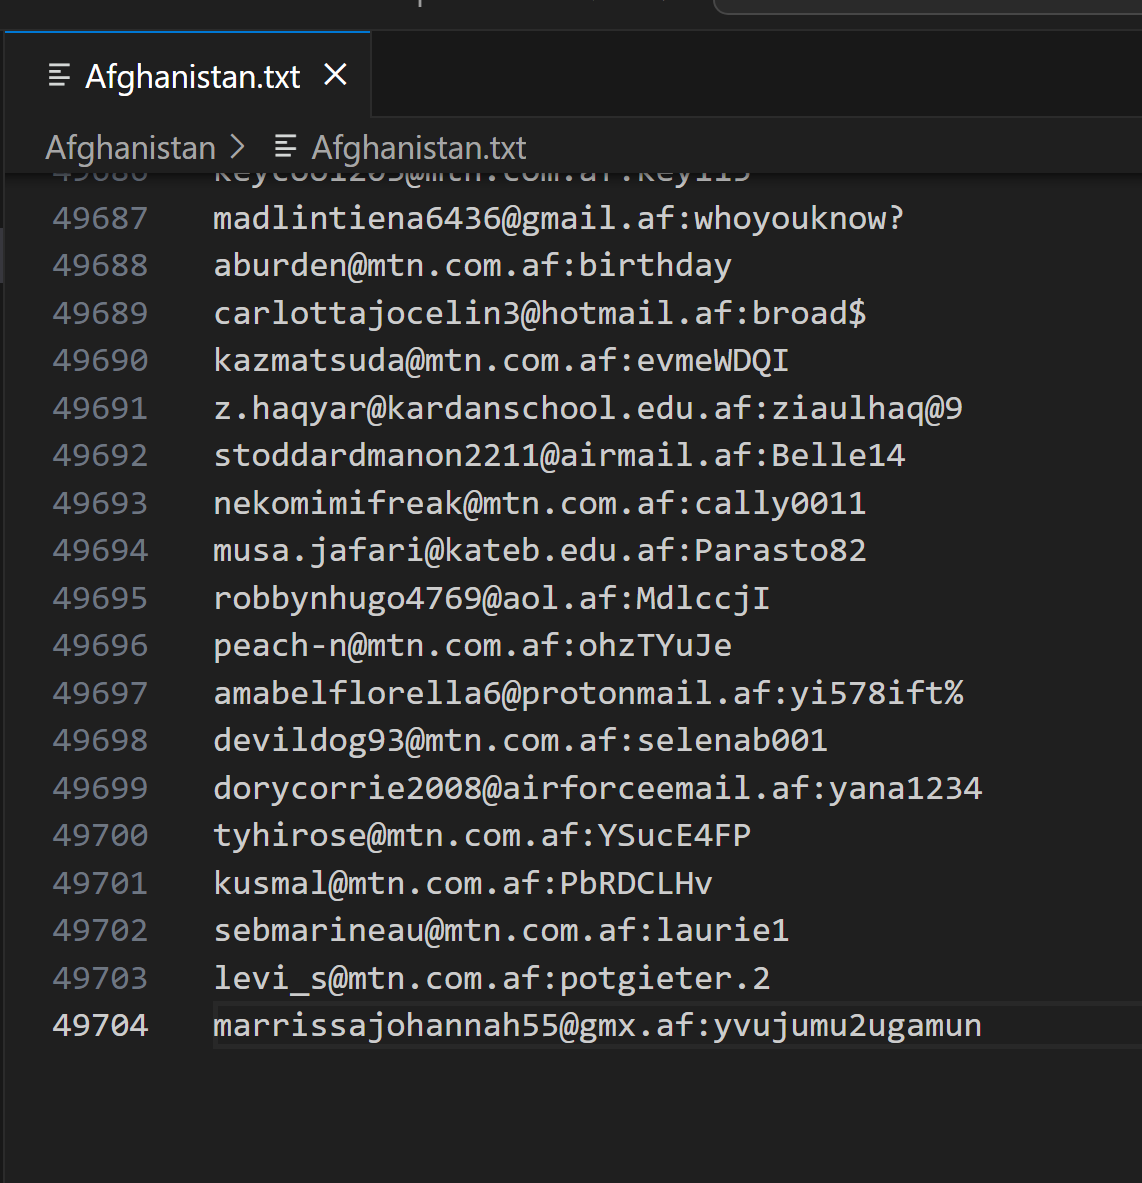This screenshot has width=1142, height=1183.
Task: Click the file icon in the breadcrumb bar
Action: click(285, 148)
